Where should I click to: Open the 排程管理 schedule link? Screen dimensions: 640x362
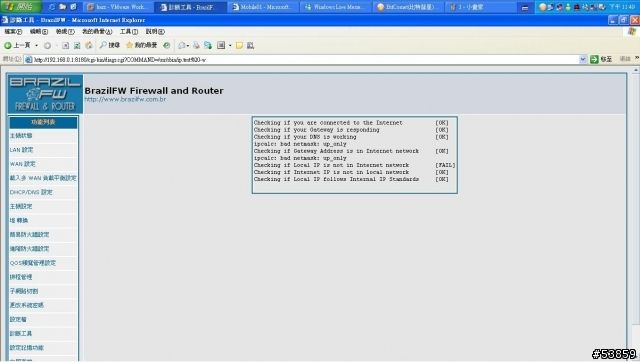pos(21,277)
